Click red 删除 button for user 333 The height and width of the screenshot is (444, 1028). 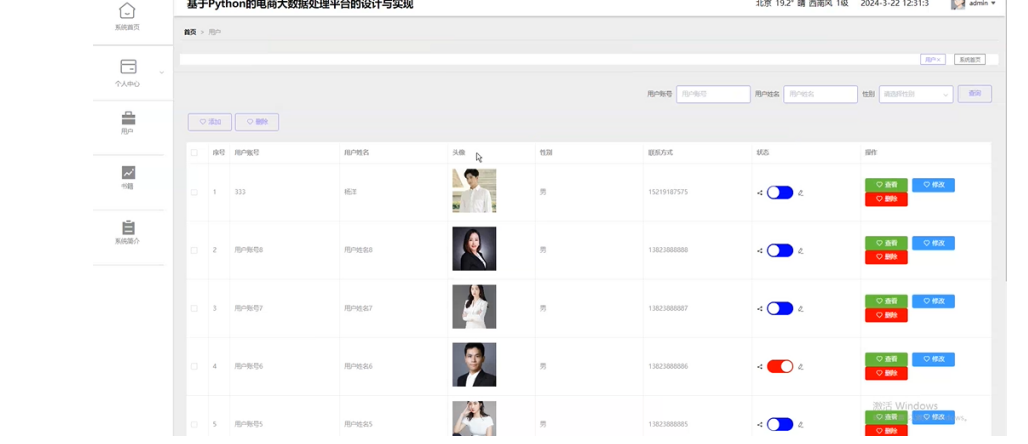[886, 199]
